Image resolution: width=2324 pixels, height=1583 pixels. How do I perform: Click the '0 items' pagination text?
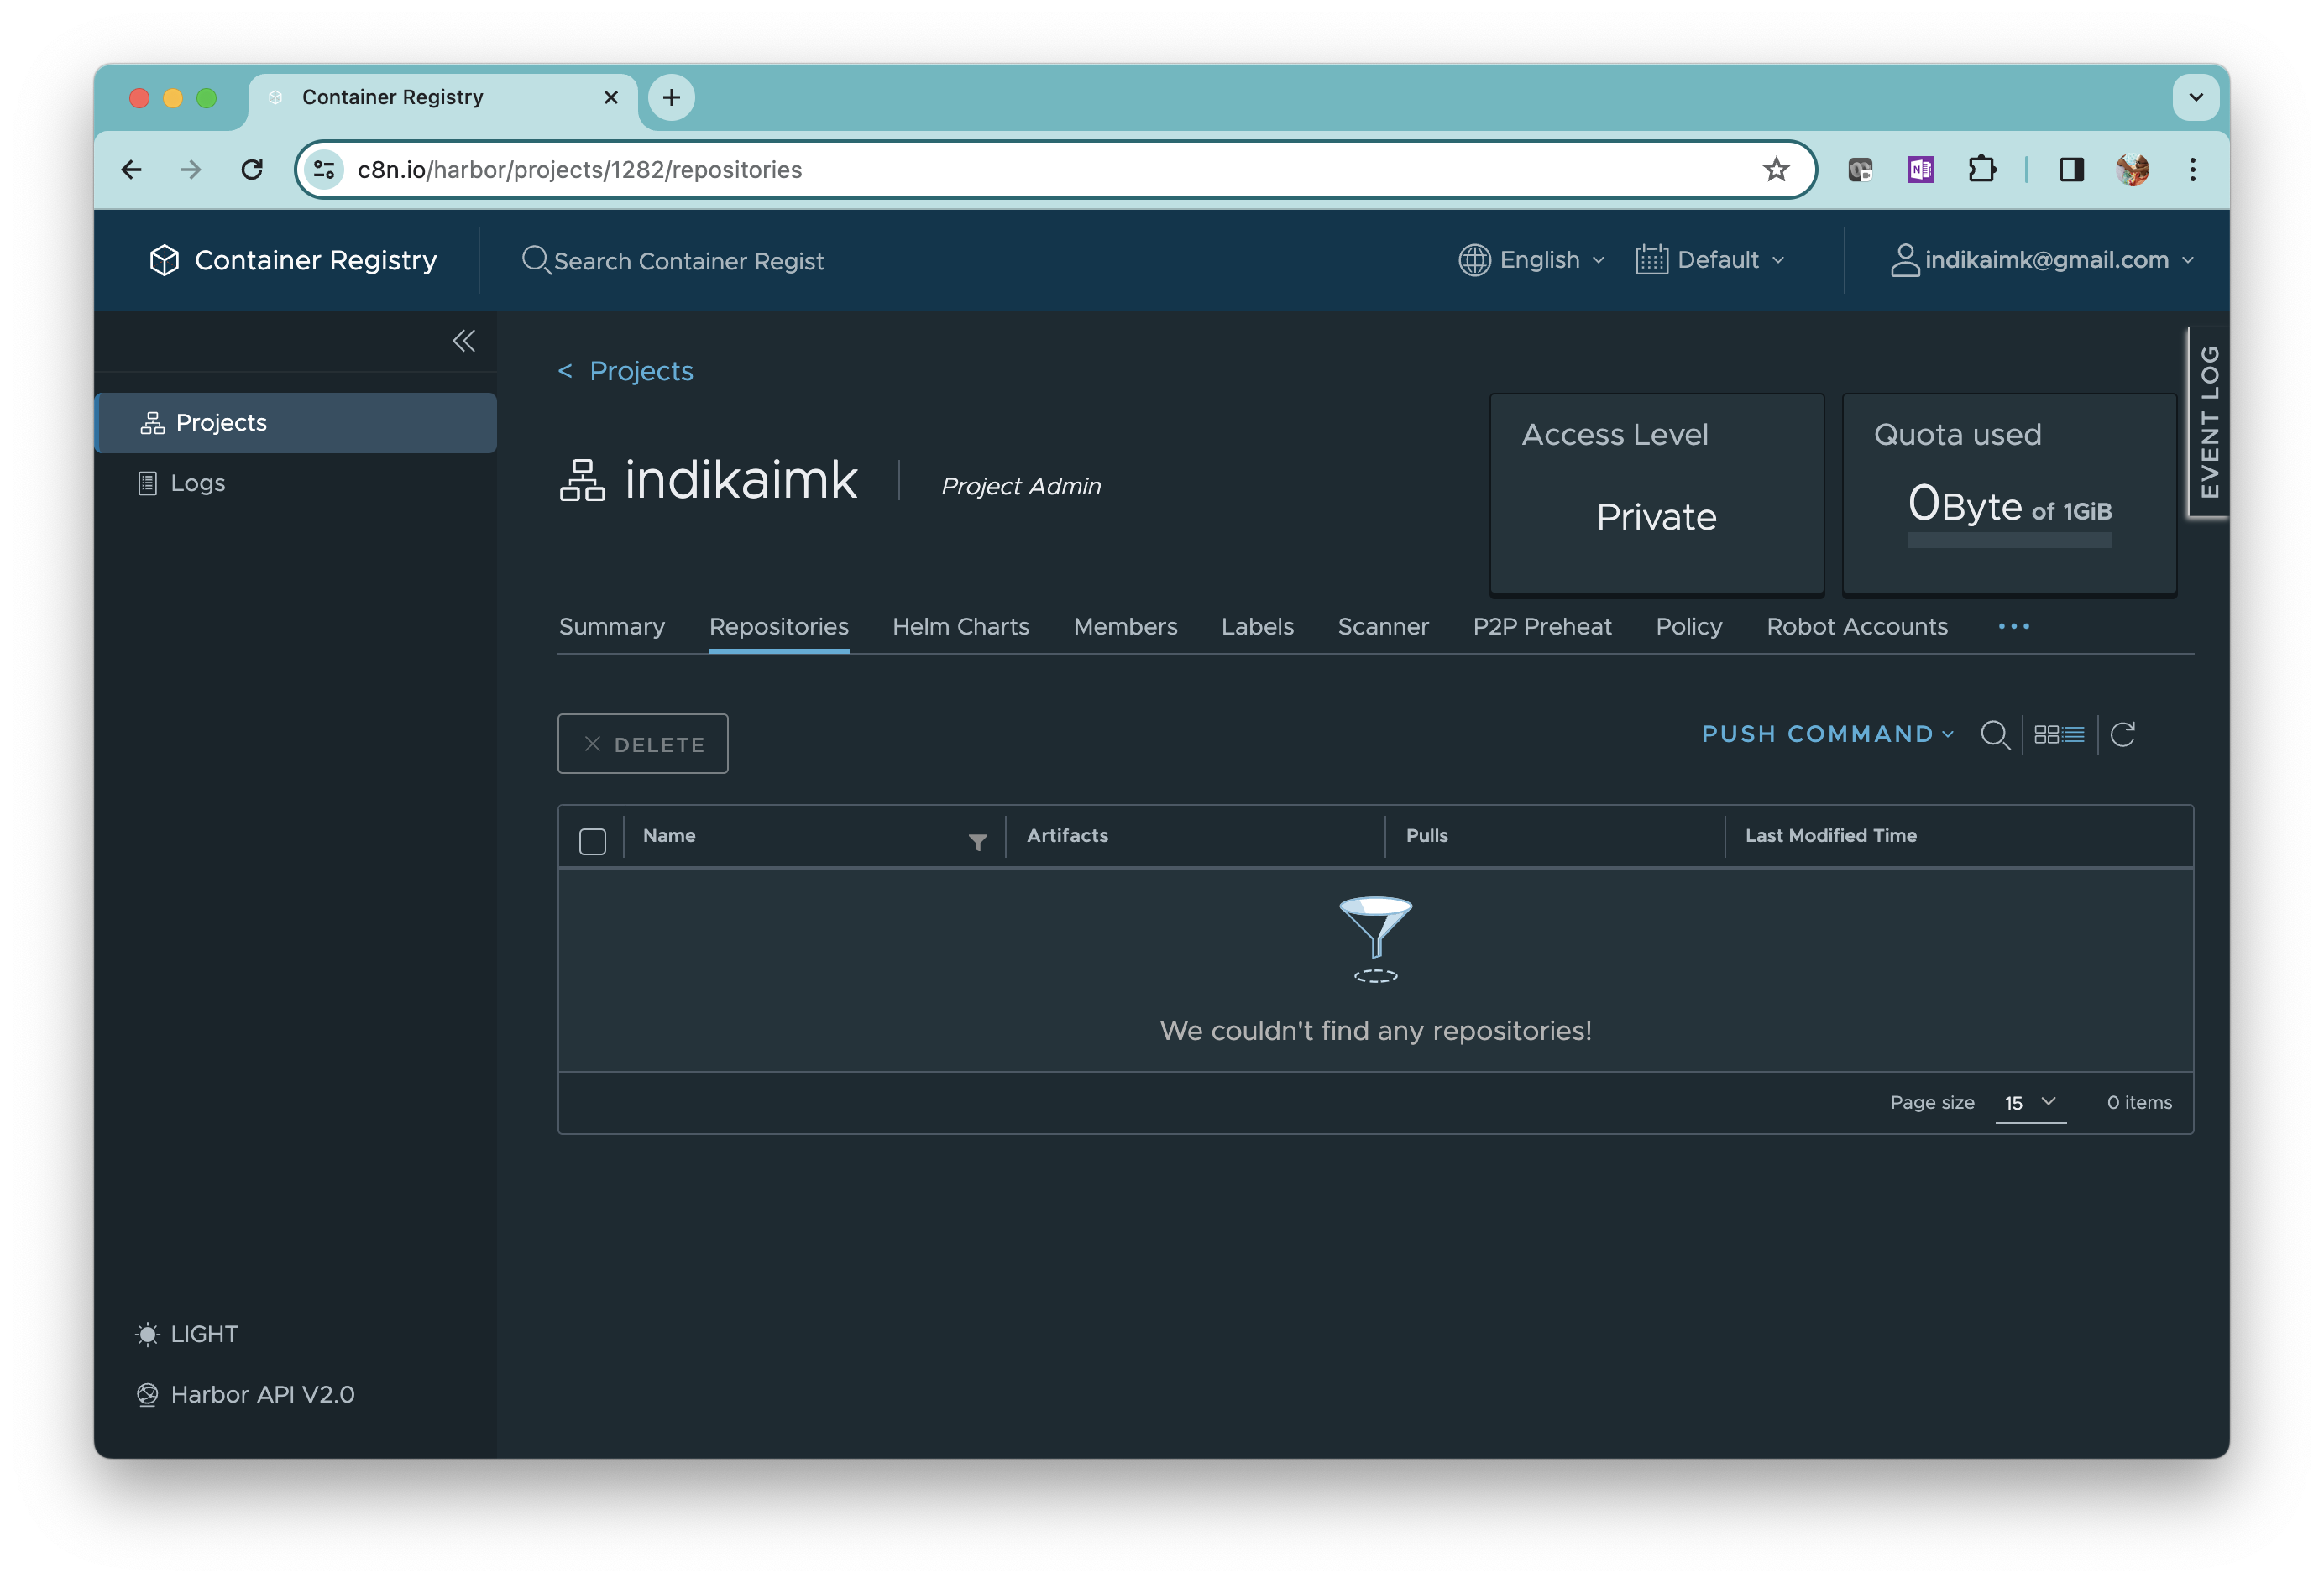[2139, 1102]
